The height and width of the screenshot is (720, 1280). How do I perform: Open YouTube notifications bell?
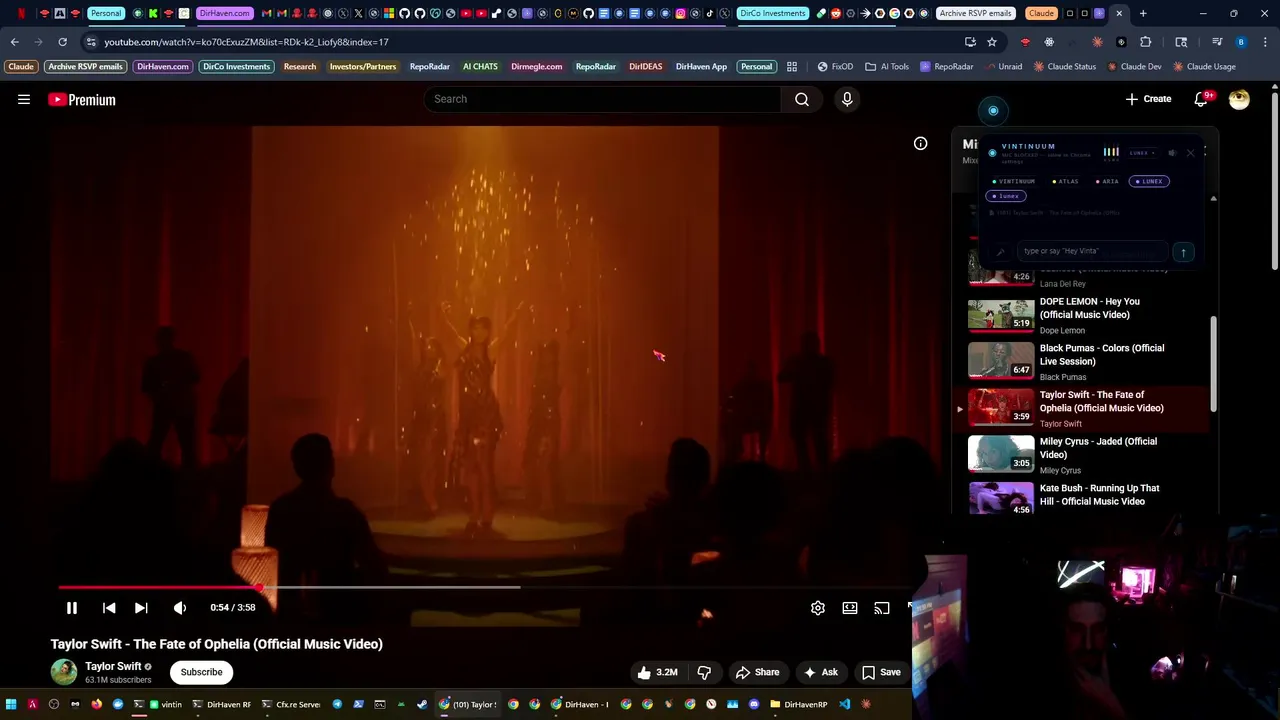pos(1202,99)
